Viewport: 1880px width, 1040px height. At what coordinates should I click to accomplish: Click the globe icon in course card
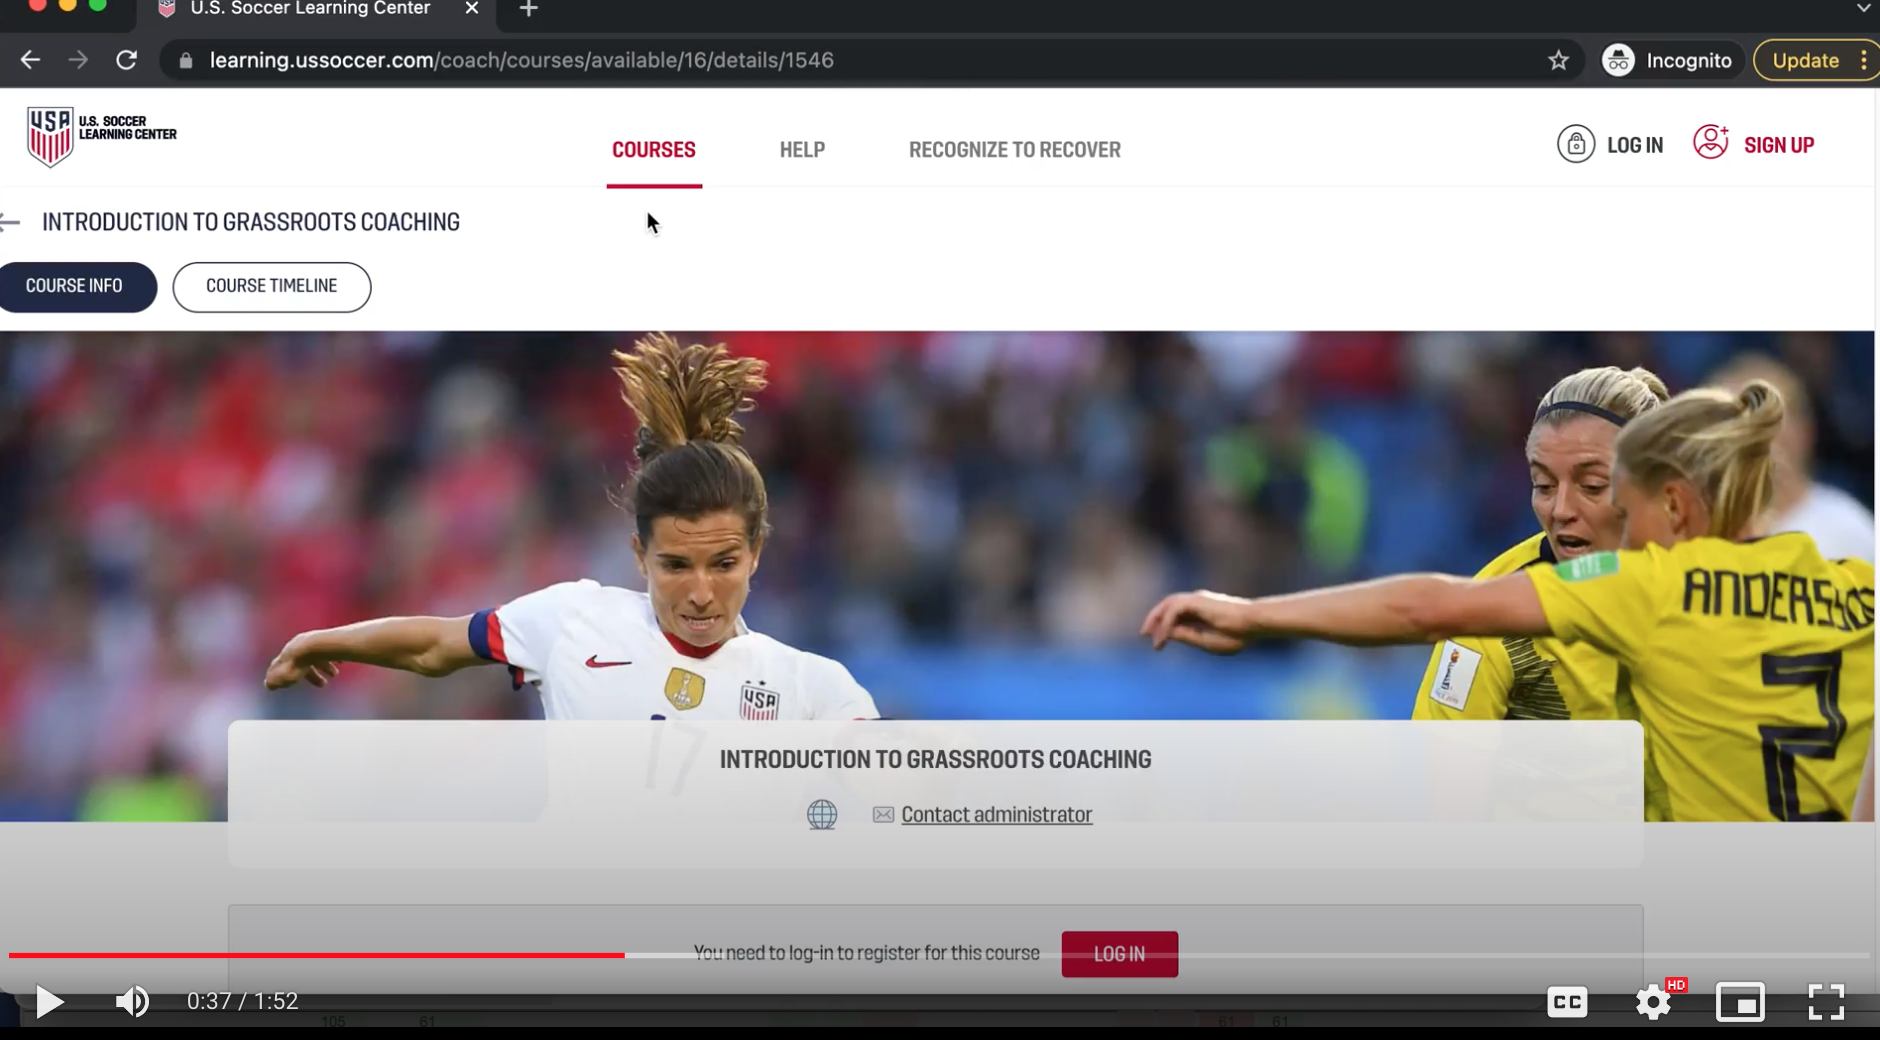(822, 815)
